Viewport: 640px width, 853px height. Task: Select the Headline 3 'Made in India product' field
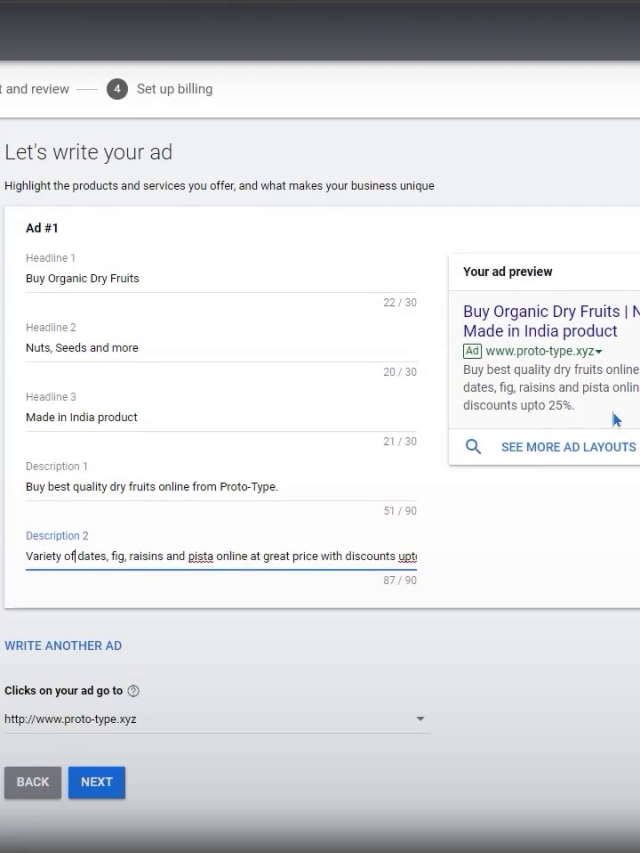[220, 417]
